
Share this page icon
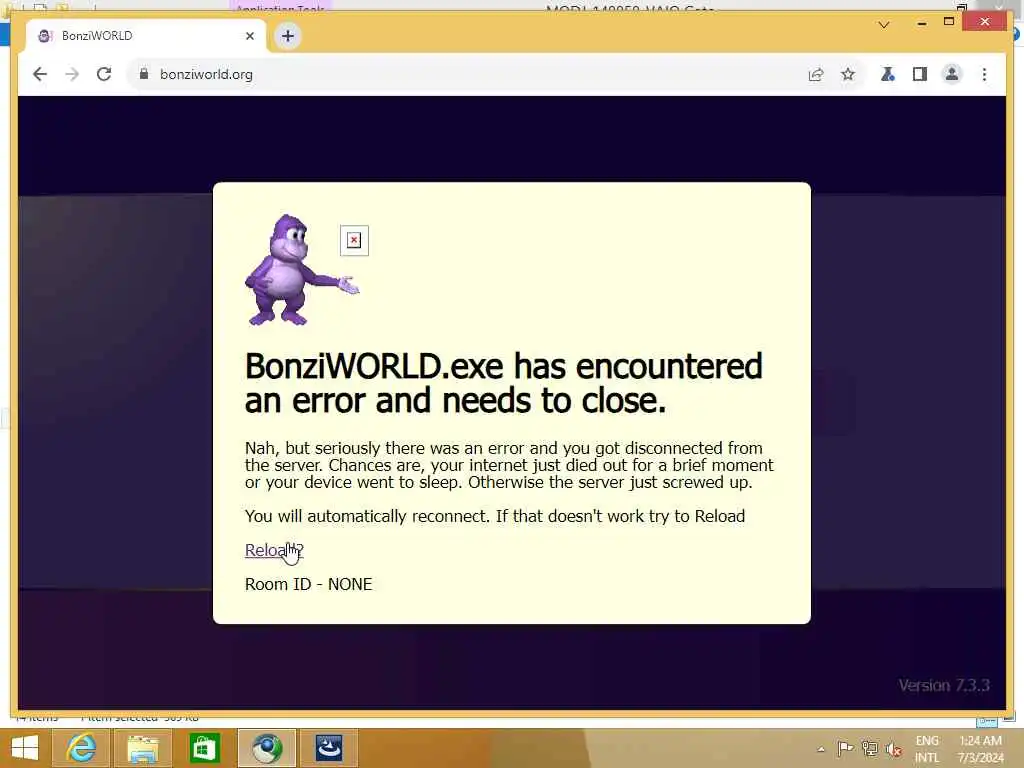click(x=816, y=74)
